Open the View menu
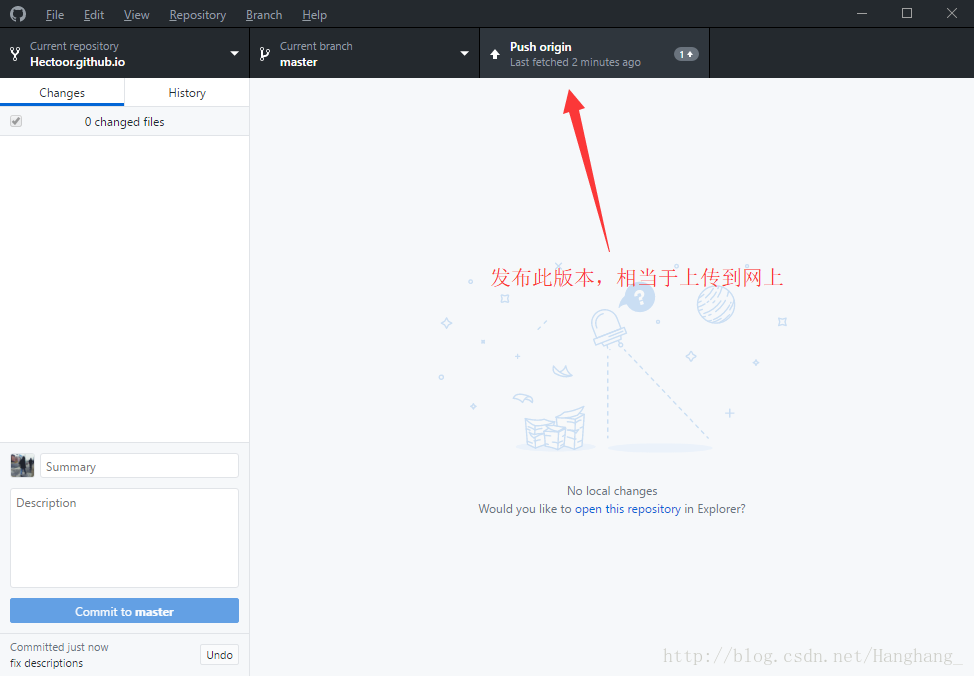Viewport: 974px width, 676px height. (136, 14)
